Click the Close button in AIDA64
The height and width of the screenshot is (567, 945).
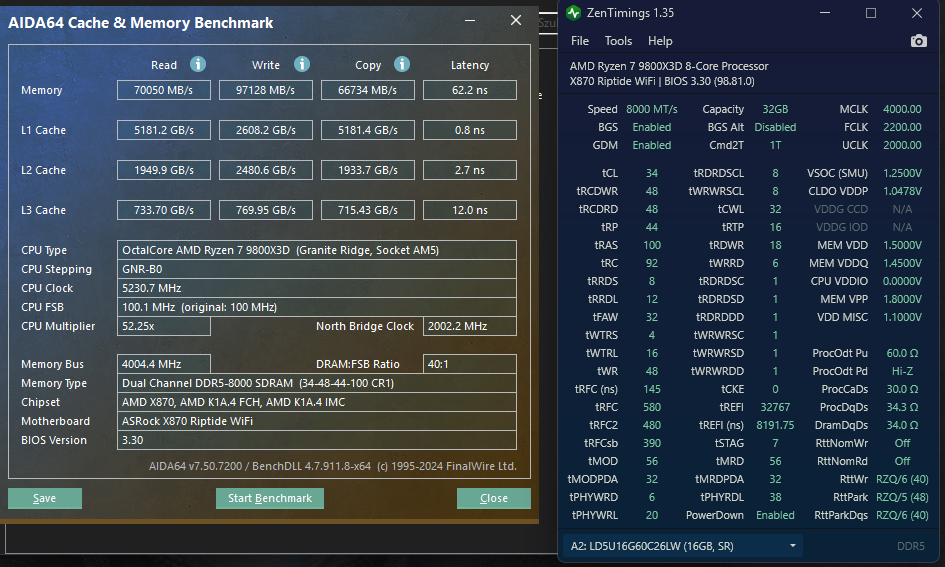click(x=493, y=498)
